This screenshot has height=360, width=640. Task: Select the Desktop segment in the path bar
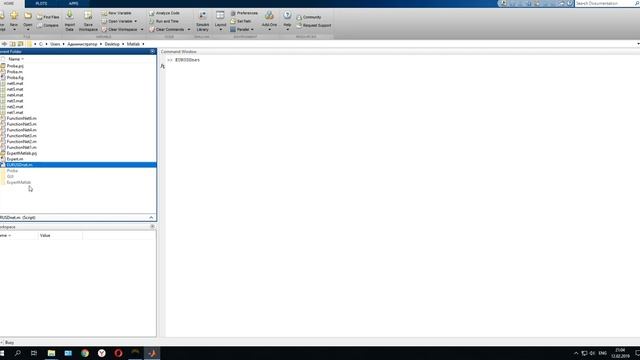click(112, 44)
